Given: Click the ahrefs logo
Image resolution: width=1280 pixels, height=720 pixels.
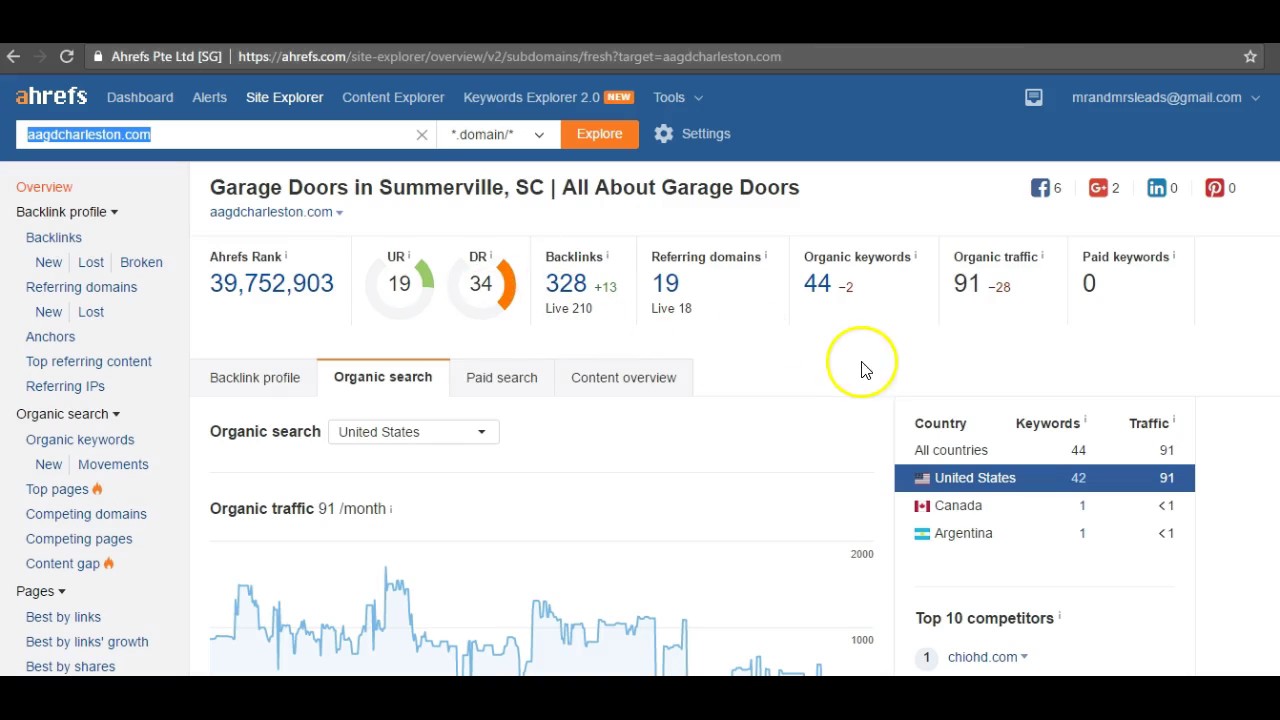Looking at the screenshot, I should pos(51,97).
